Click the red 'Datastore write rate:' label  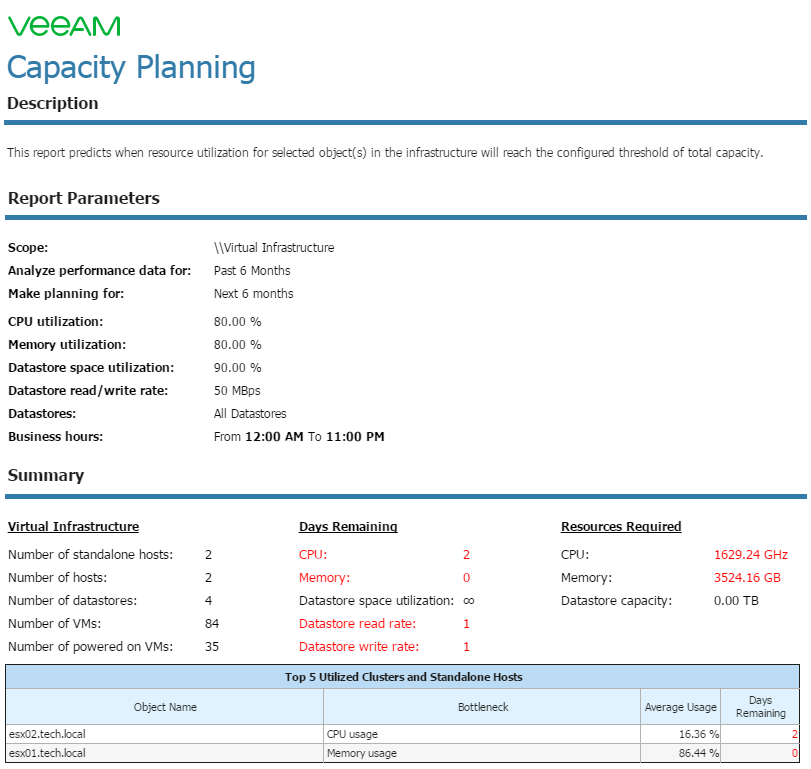coord(359,646)
